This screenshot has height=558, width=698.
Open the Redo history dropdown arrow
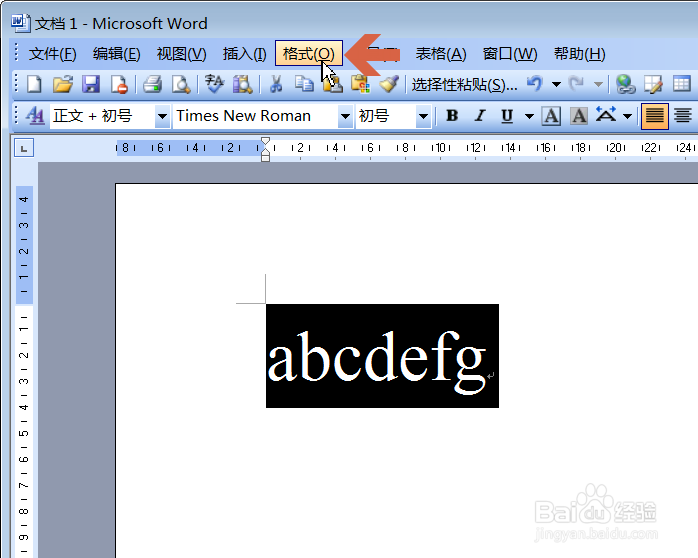(x=599, y=84)
